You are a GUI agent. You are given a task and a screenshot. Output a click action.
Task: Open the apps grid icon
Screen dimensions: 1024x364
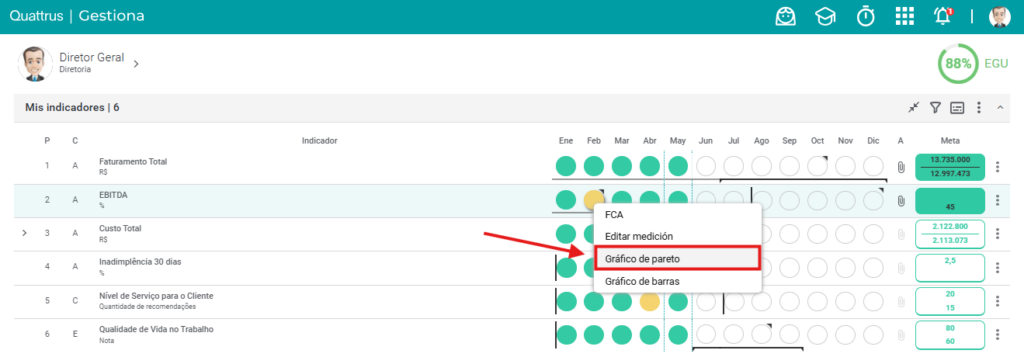click(904, 16)
